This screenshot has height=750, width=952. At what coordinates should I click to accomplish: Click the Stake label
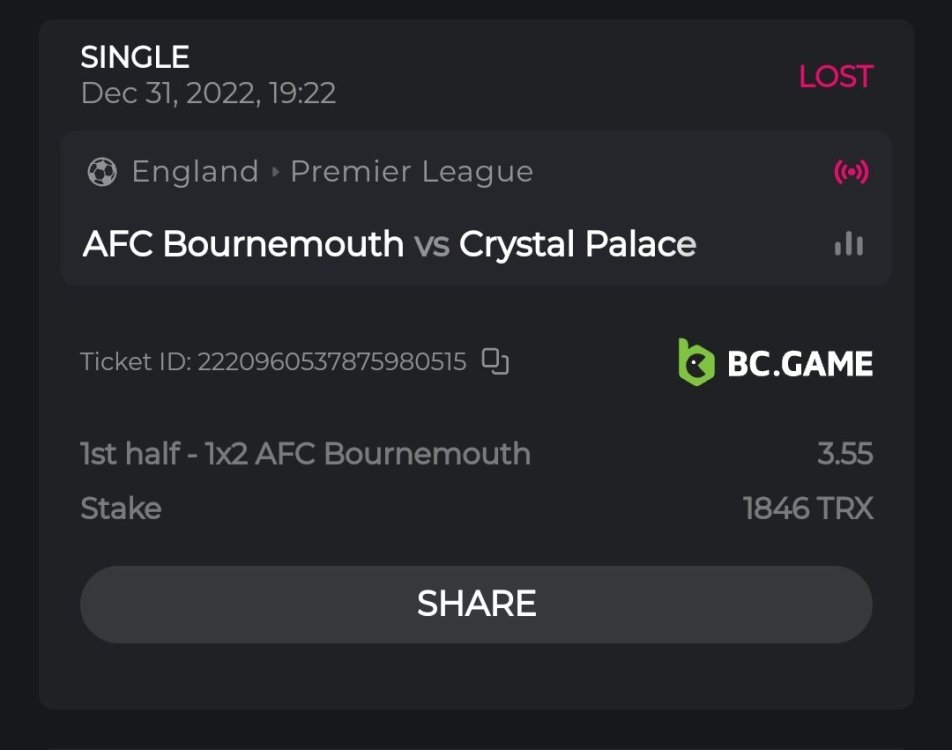click(121, 509)
